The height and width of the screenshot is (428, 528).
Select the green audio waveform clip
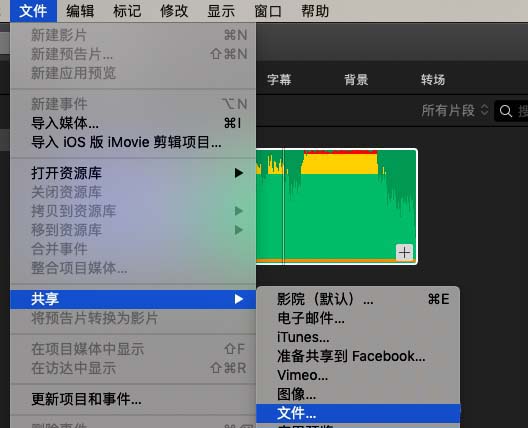coord(337,206)
